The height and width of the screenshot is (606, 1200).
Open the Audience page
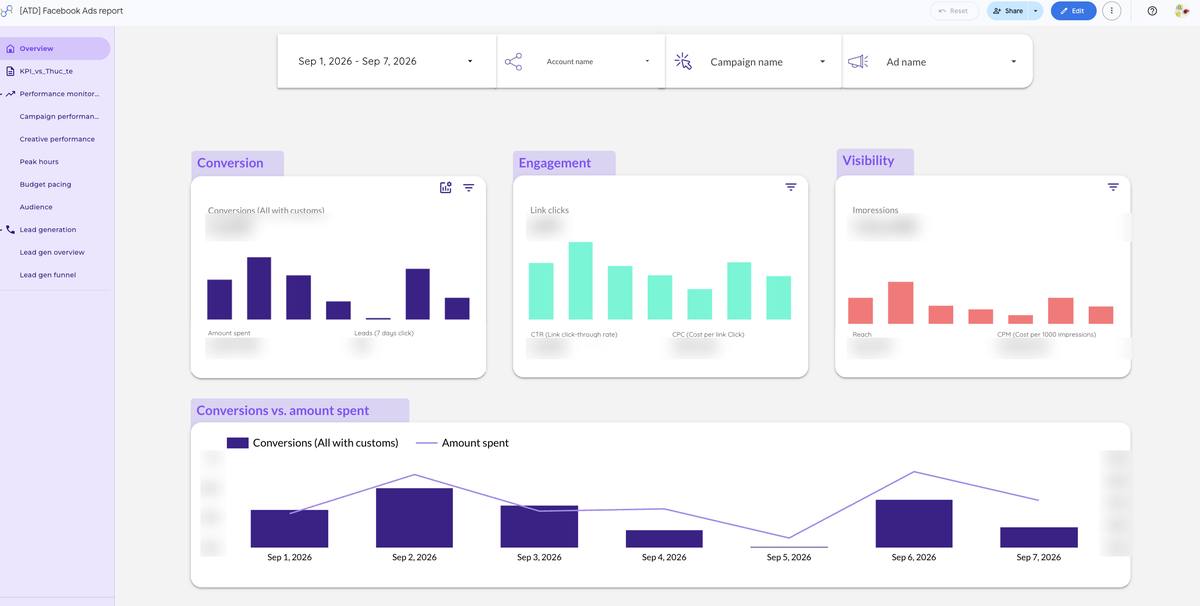tap(36, 207)
